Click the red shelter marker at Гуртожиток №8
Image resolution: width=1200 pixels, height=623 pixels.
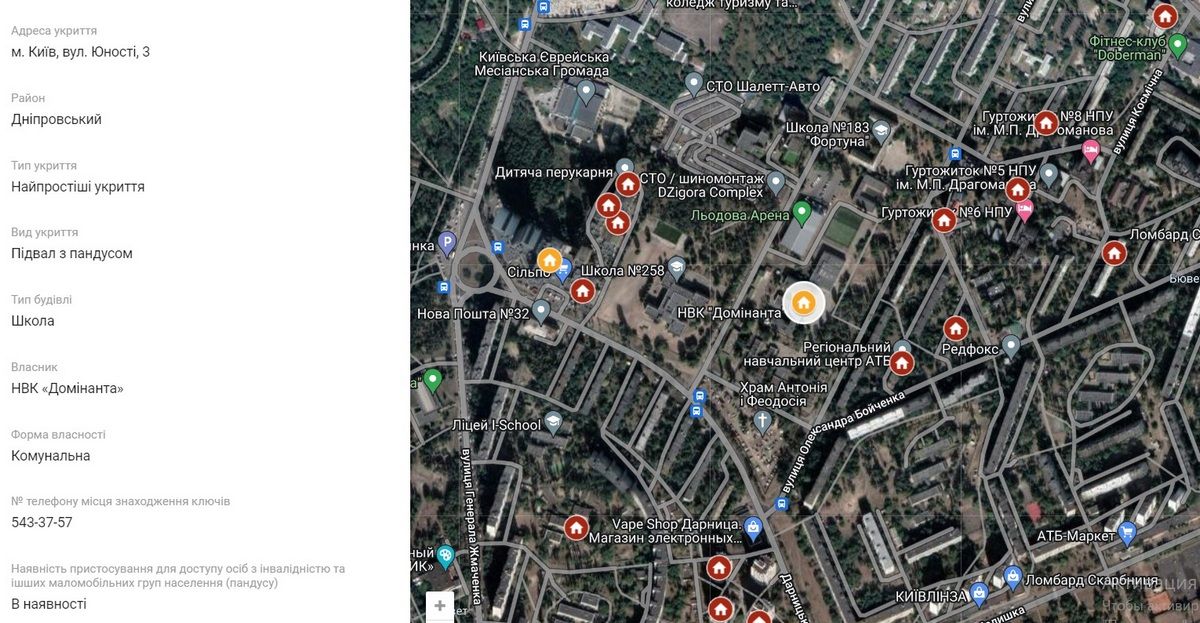point(1046,123)
